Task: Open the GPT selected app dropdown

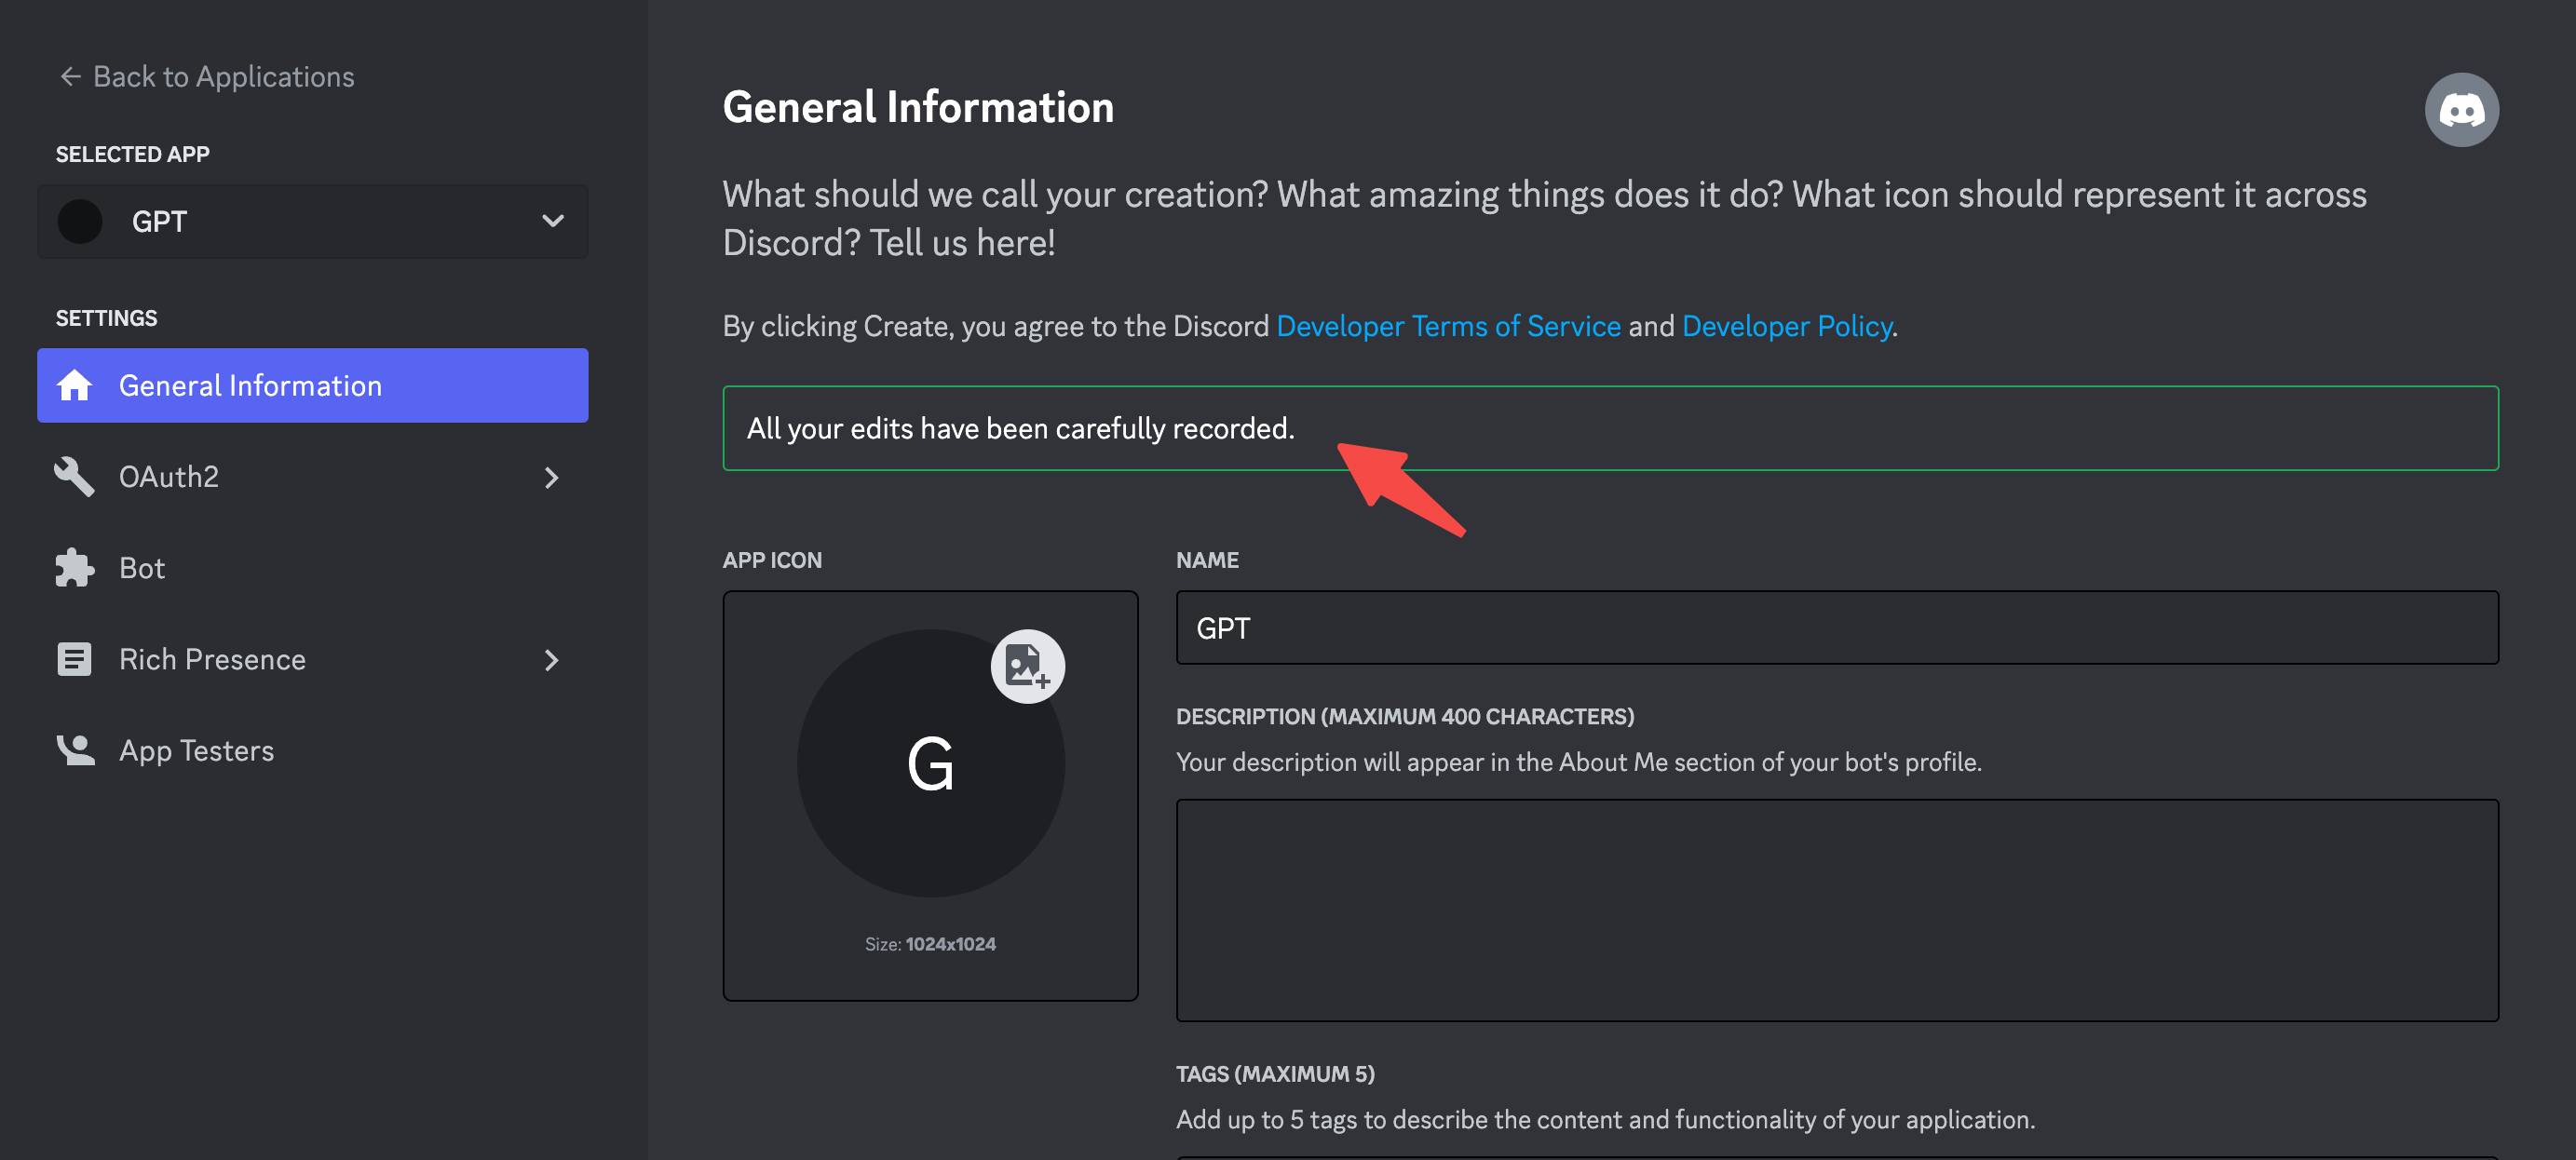Action: 312,221
